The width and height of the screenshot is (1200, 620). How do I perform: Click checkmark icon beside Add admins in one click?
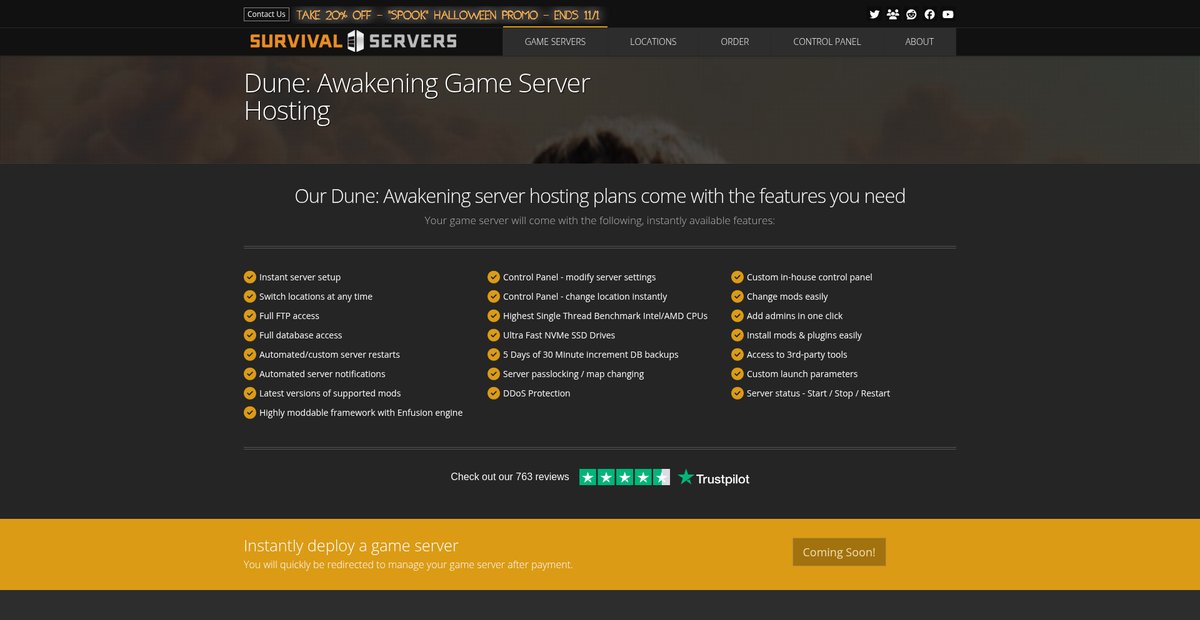tap(738, 316)
